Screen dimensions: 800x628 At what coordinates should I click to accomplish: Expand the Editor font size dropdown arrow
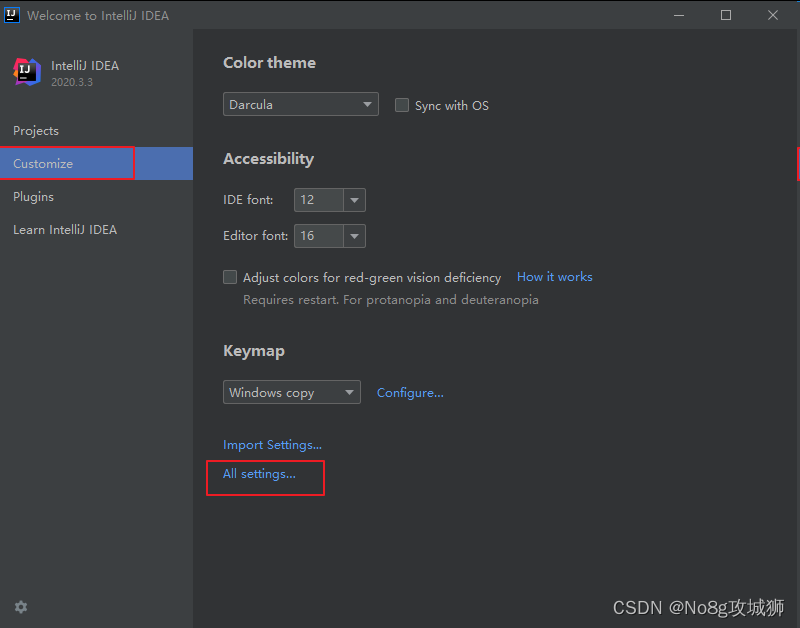click(x=355, y=236)
